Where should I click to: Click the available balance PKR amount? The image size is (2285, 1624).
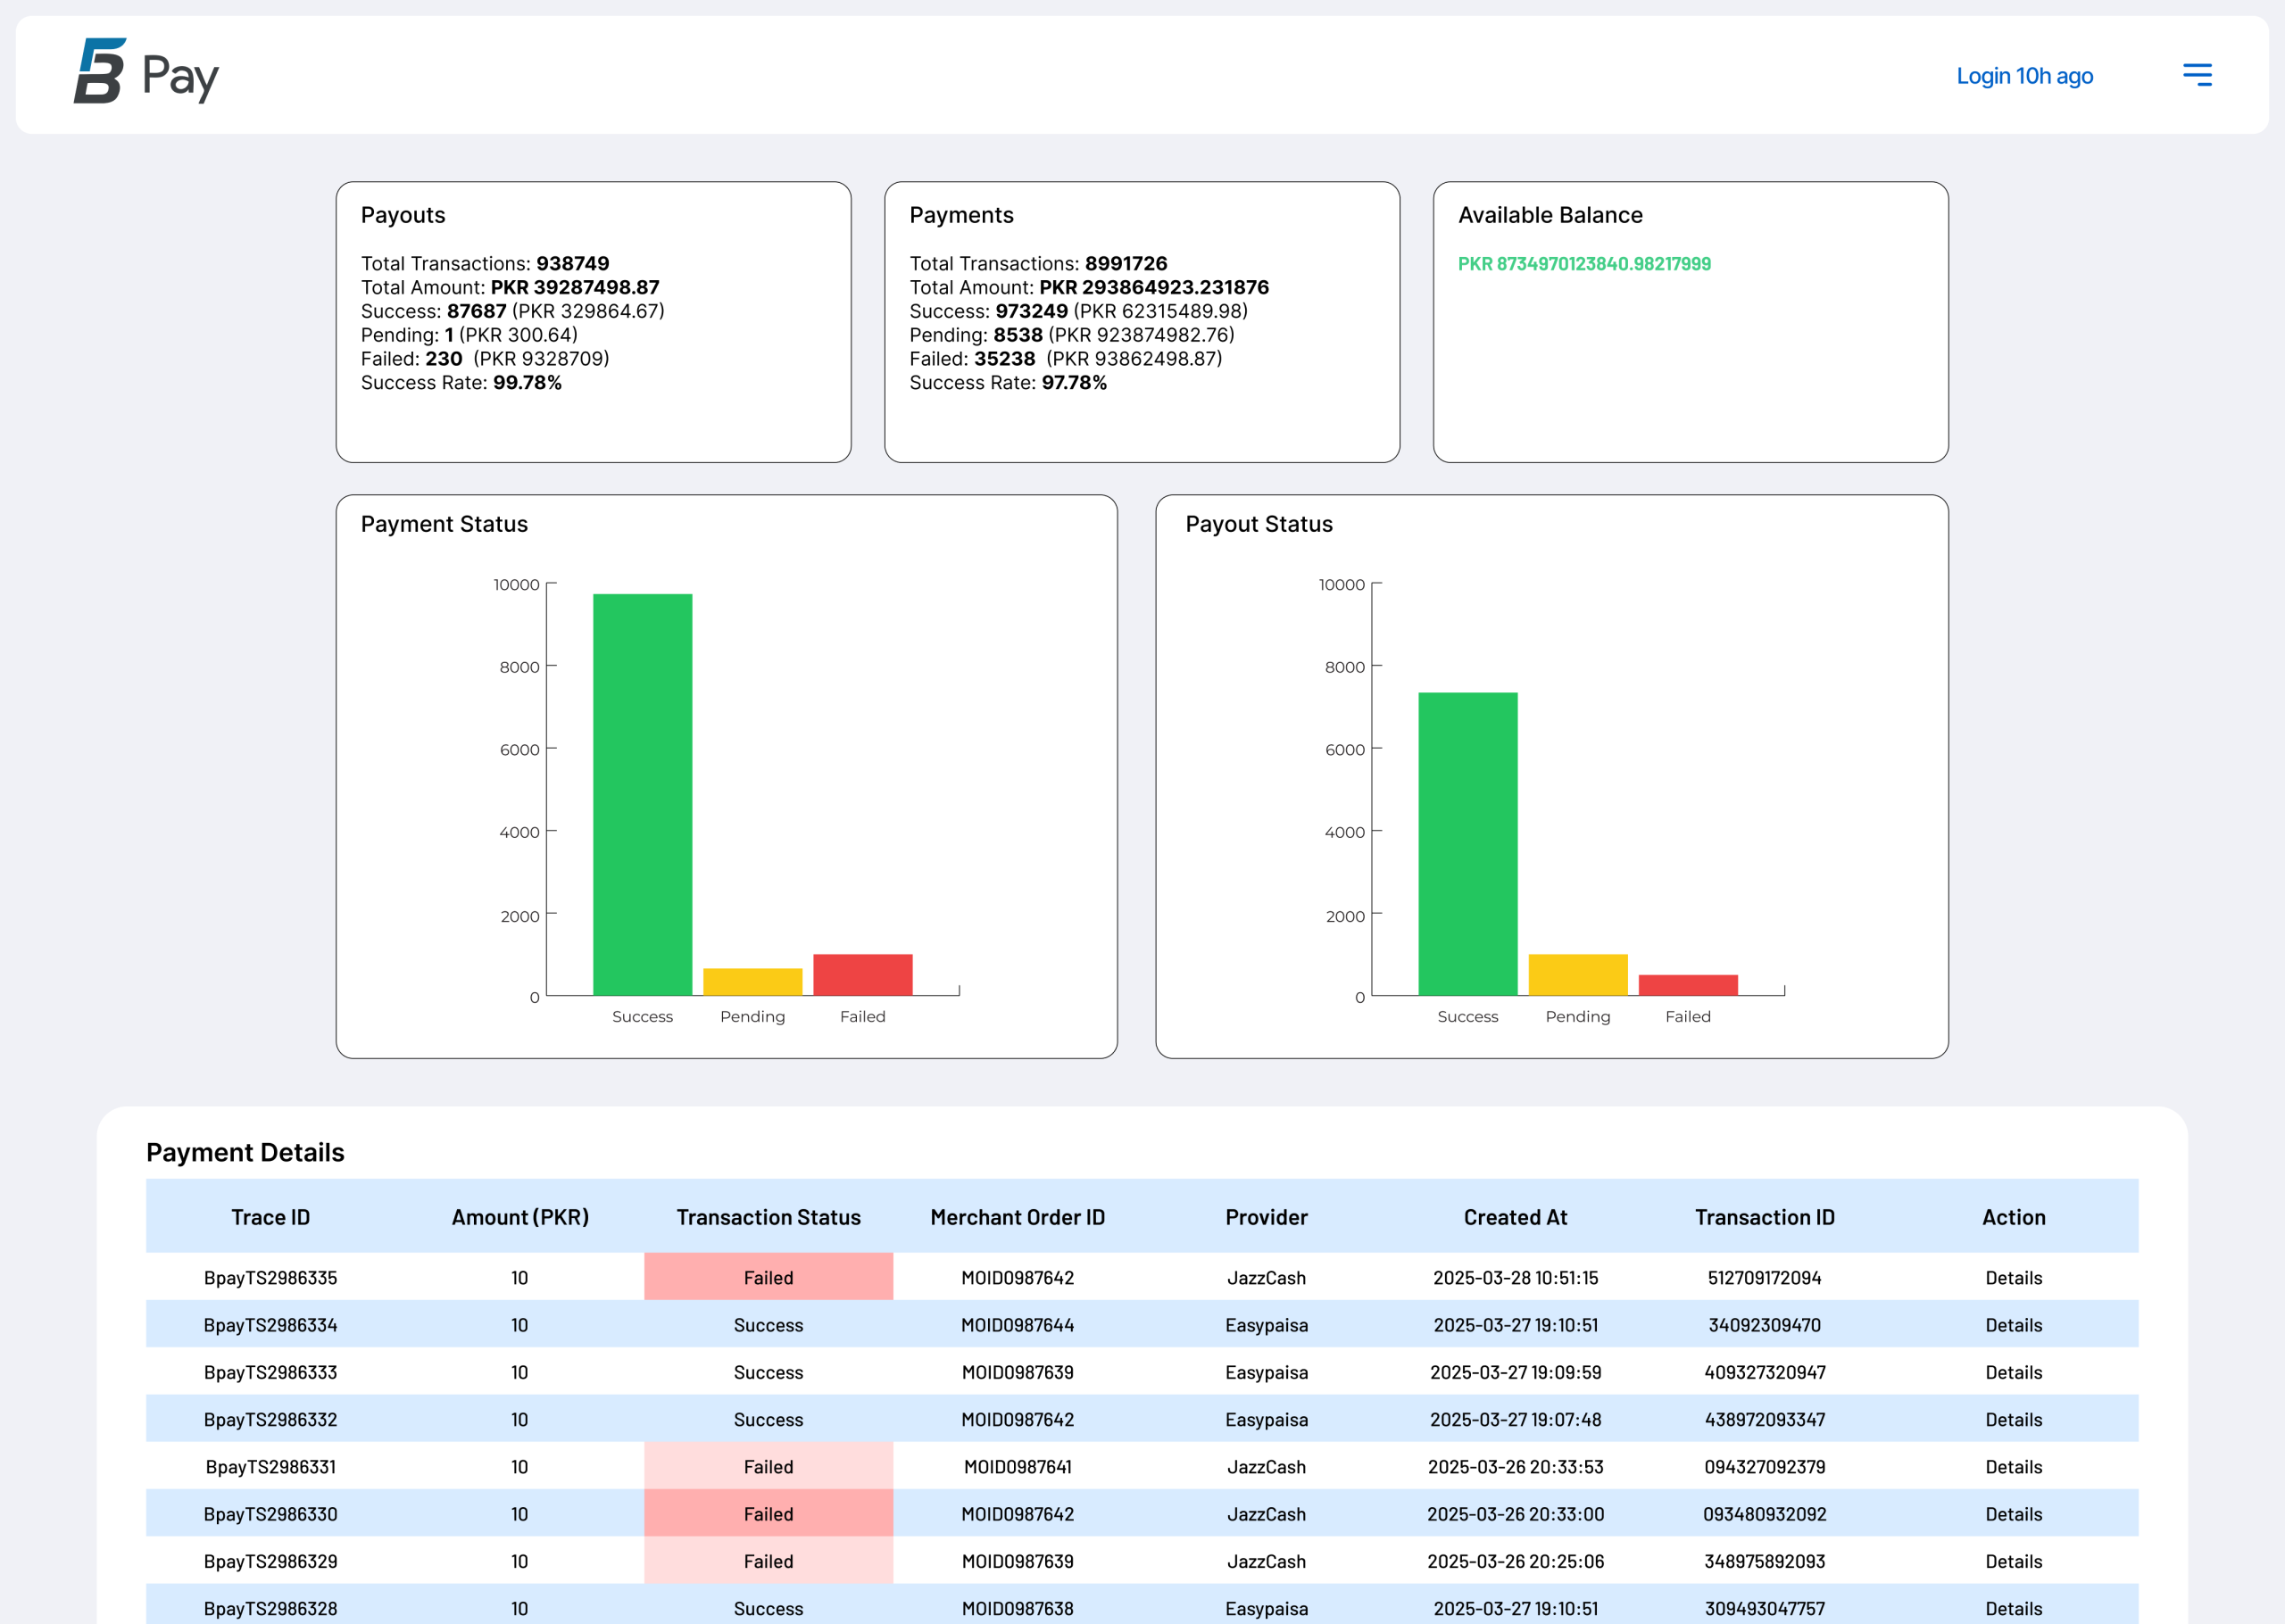[x=1584, y=264]
